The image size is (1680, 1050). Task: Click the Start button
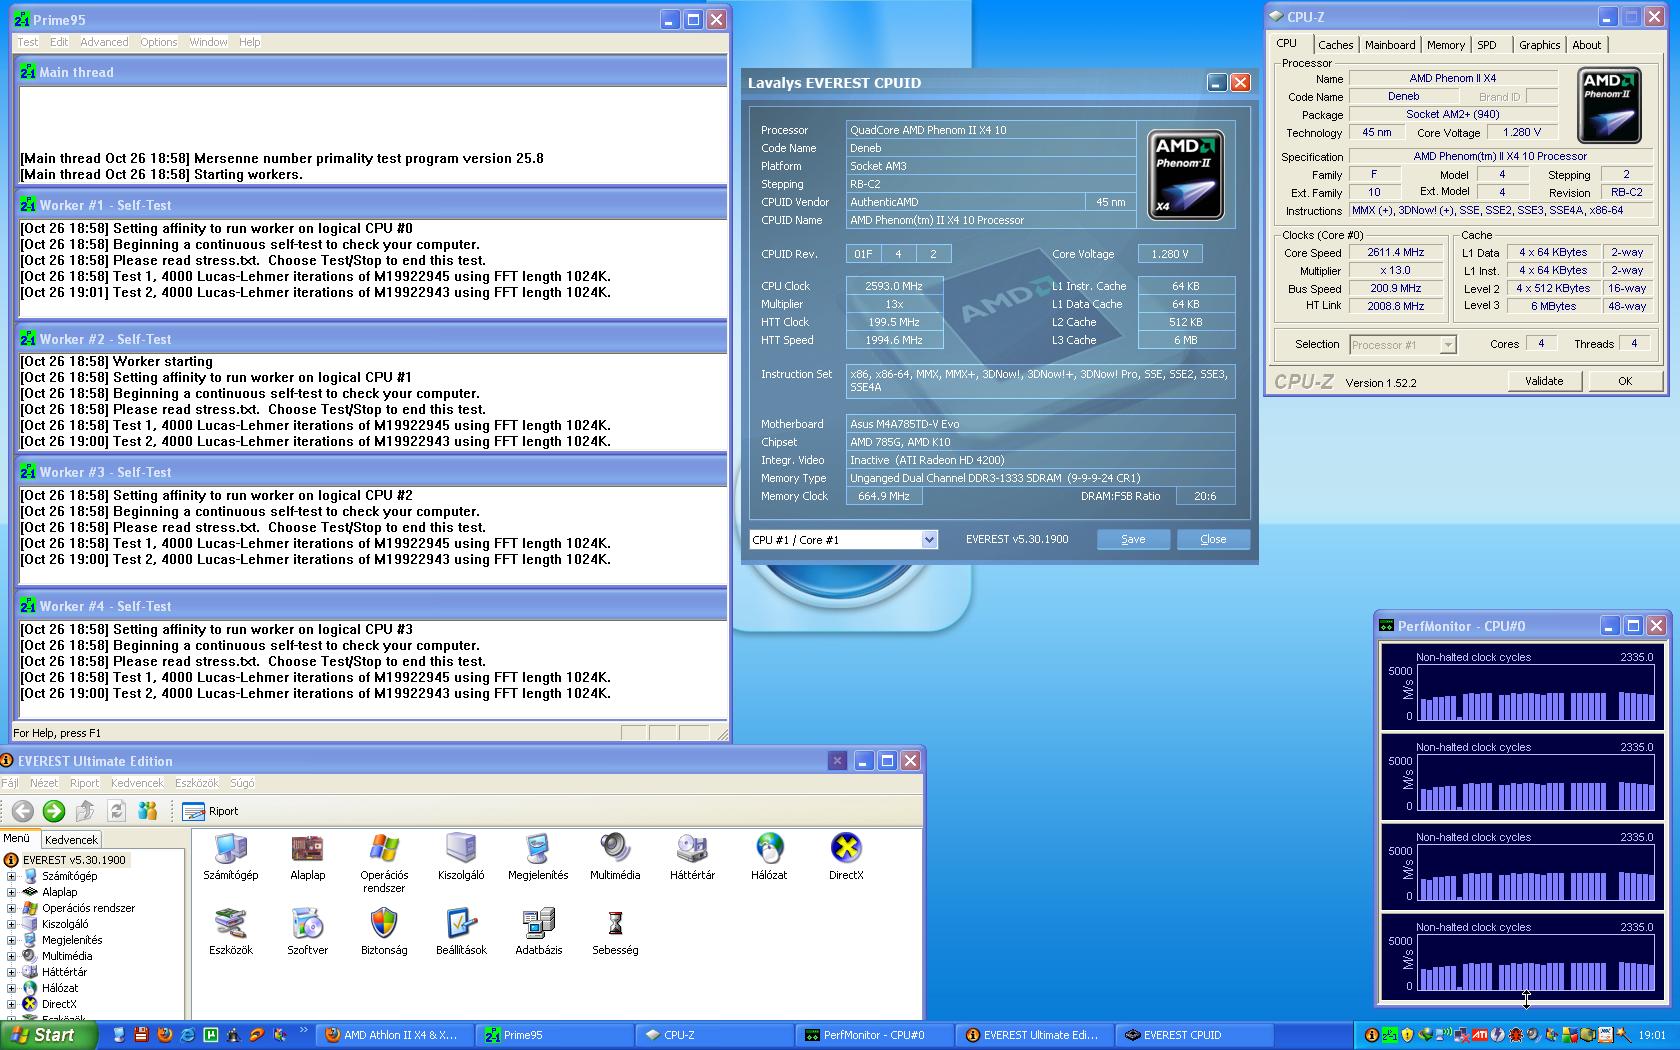(x=49, y=1035)
